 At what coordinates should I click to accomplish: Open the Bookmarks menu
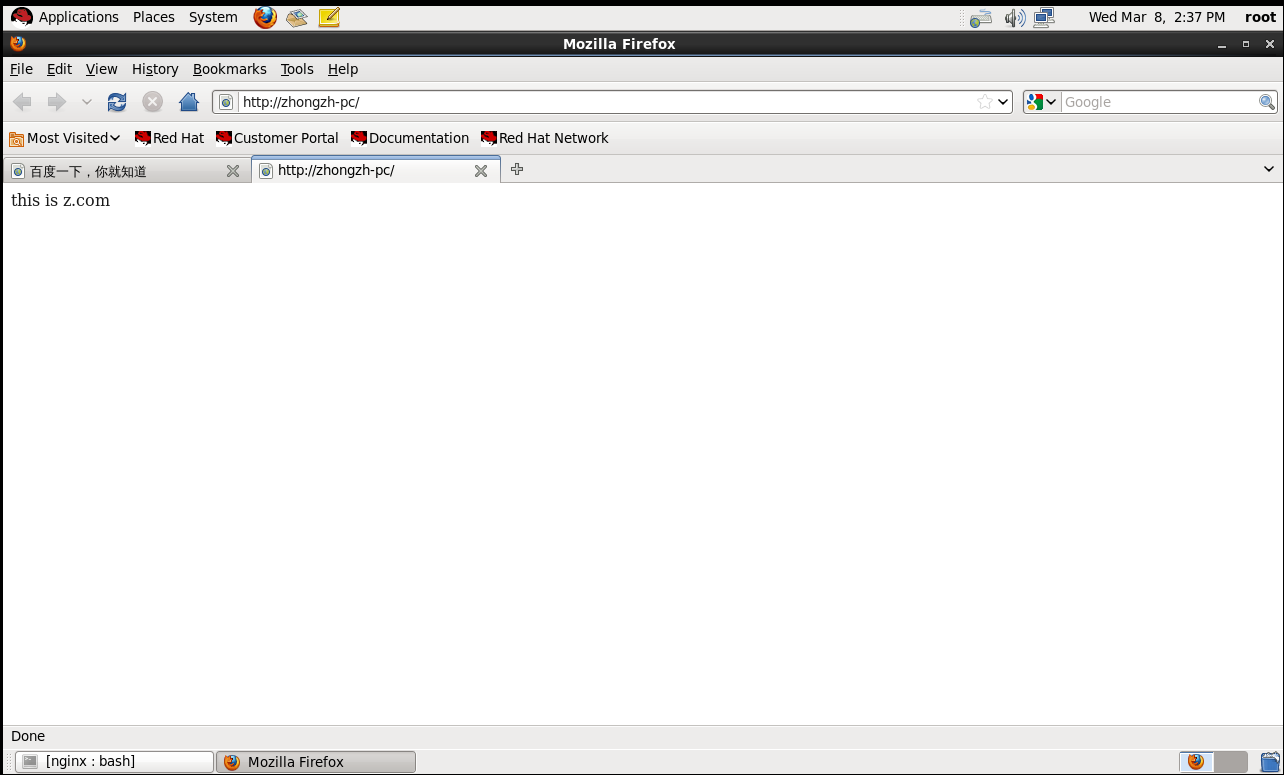click(229, 69)
